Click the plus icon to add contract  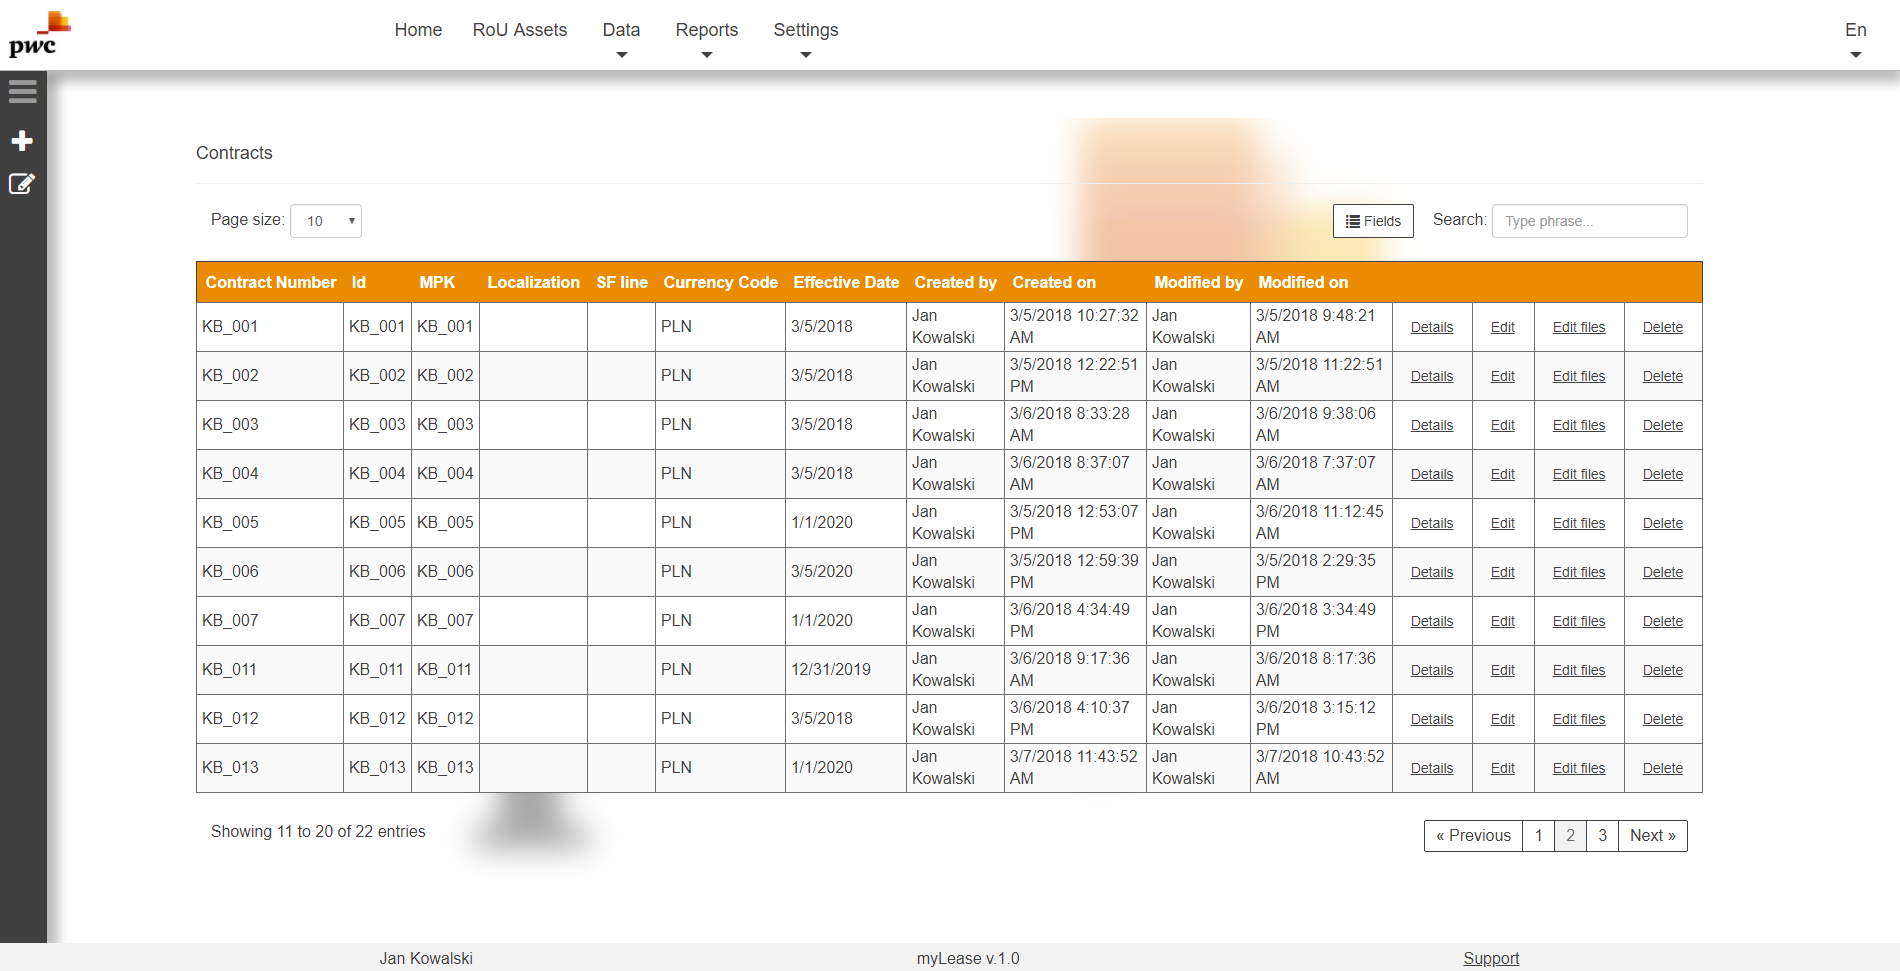pyautogui.click(x=22, y=141)
